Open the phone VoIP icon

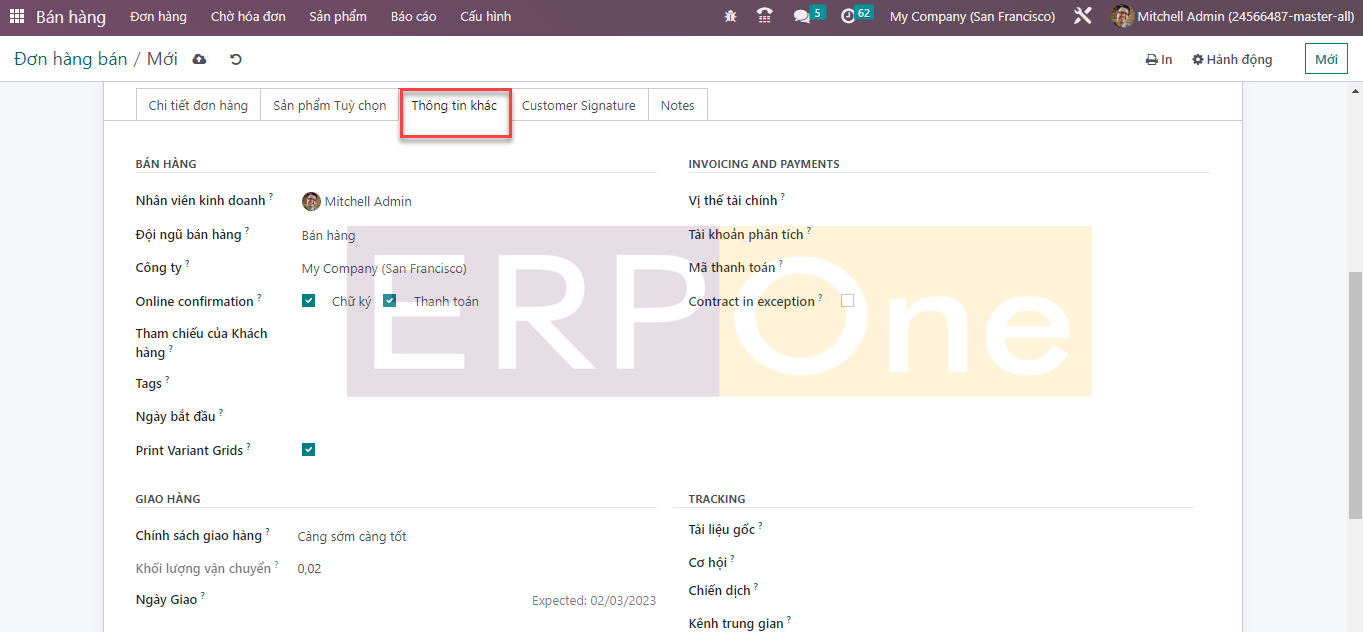click(765, 17)
